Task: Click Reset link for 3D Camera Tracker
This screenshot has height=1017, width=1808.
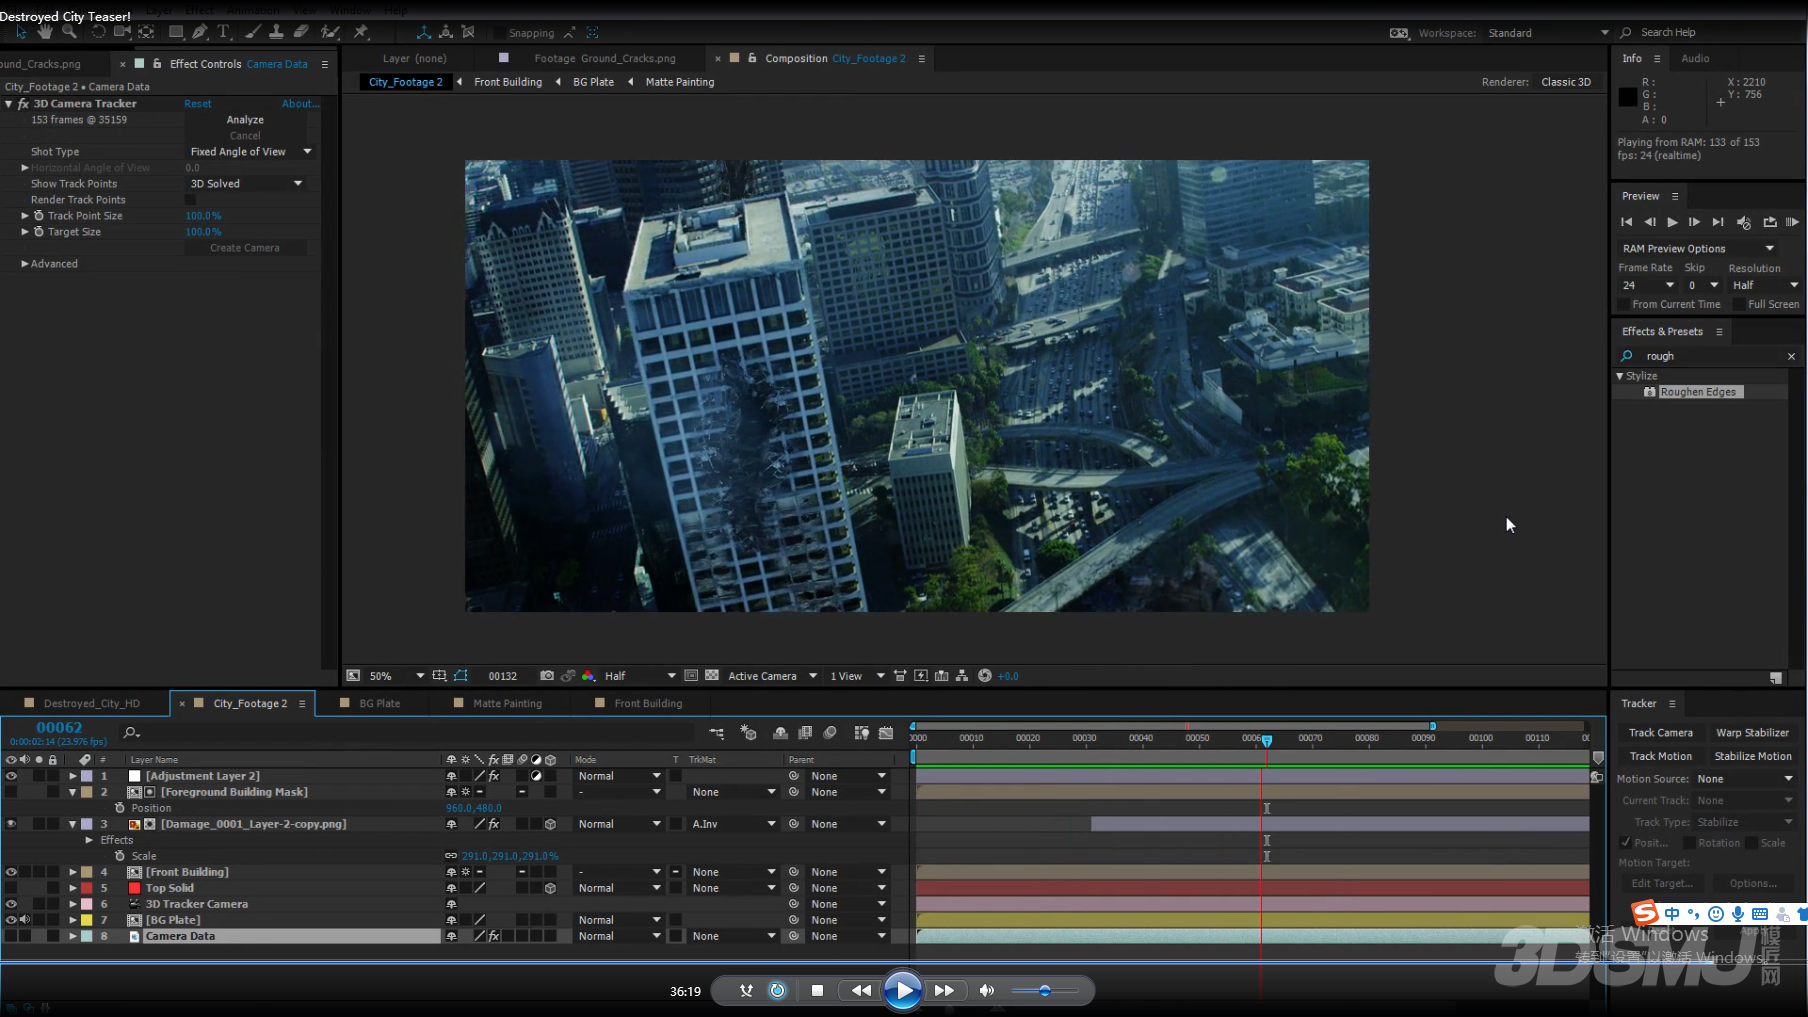Action: 197,104
